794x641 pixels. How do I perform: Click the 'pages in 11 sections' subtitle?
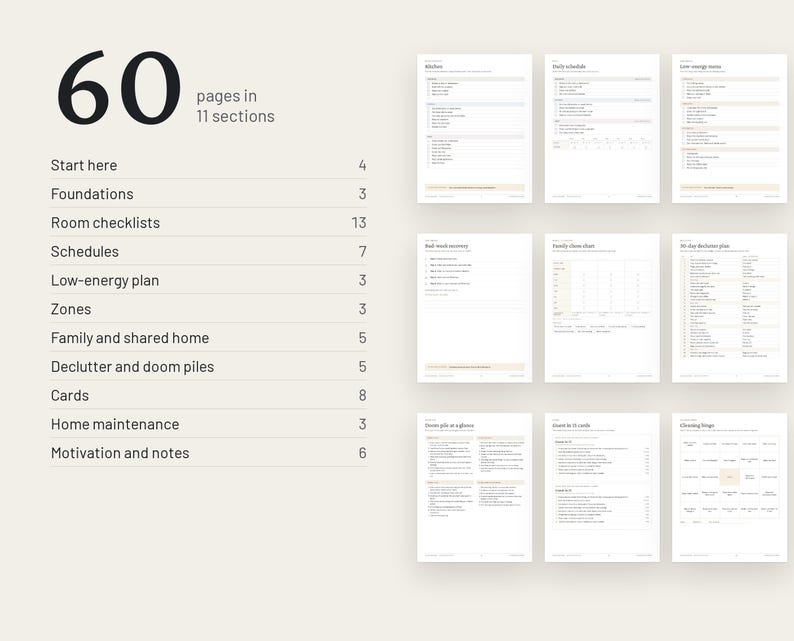coord(235,106)
